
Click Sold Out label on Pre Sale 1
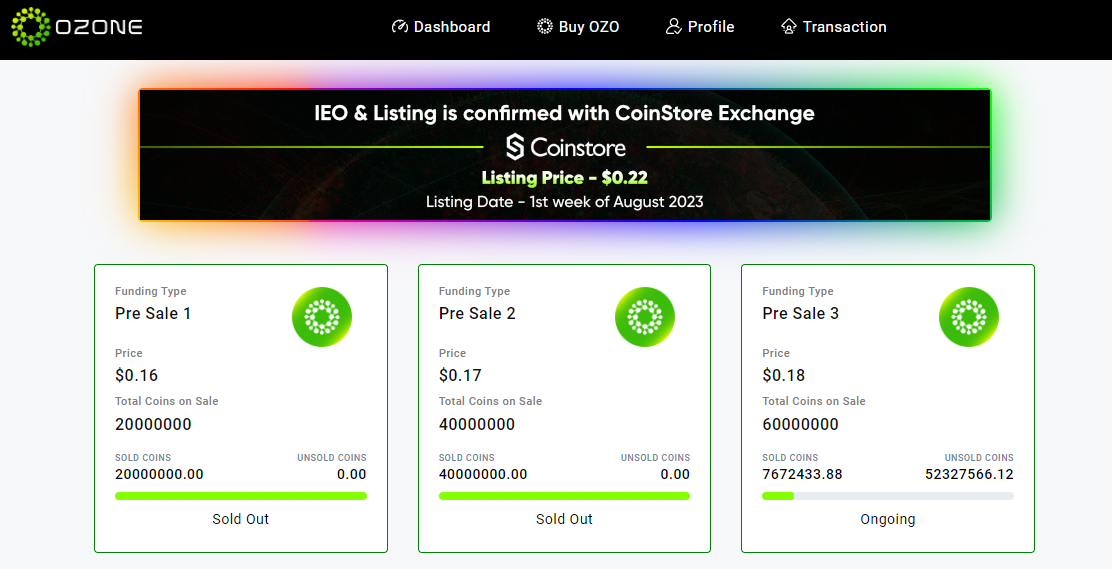240,519
